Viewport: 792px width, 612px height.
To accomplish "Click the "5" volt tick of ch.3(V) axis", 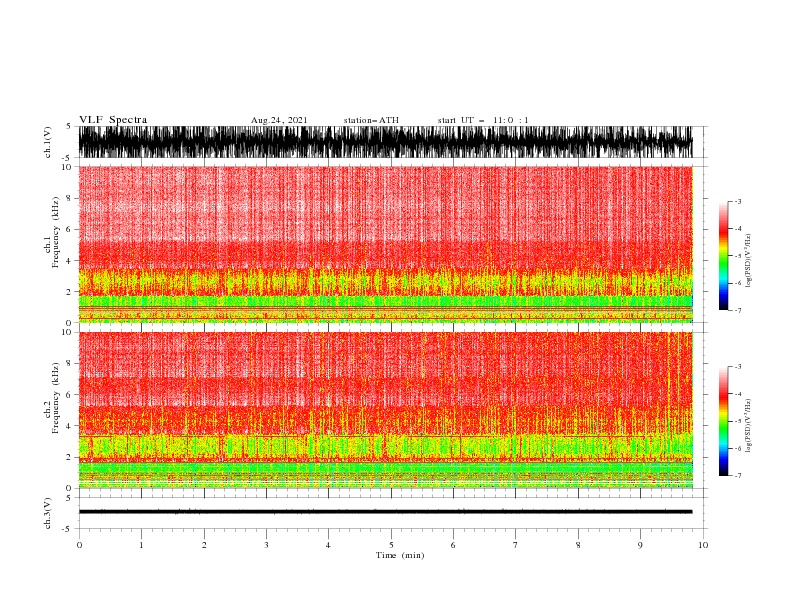I will tap(69, 497).
